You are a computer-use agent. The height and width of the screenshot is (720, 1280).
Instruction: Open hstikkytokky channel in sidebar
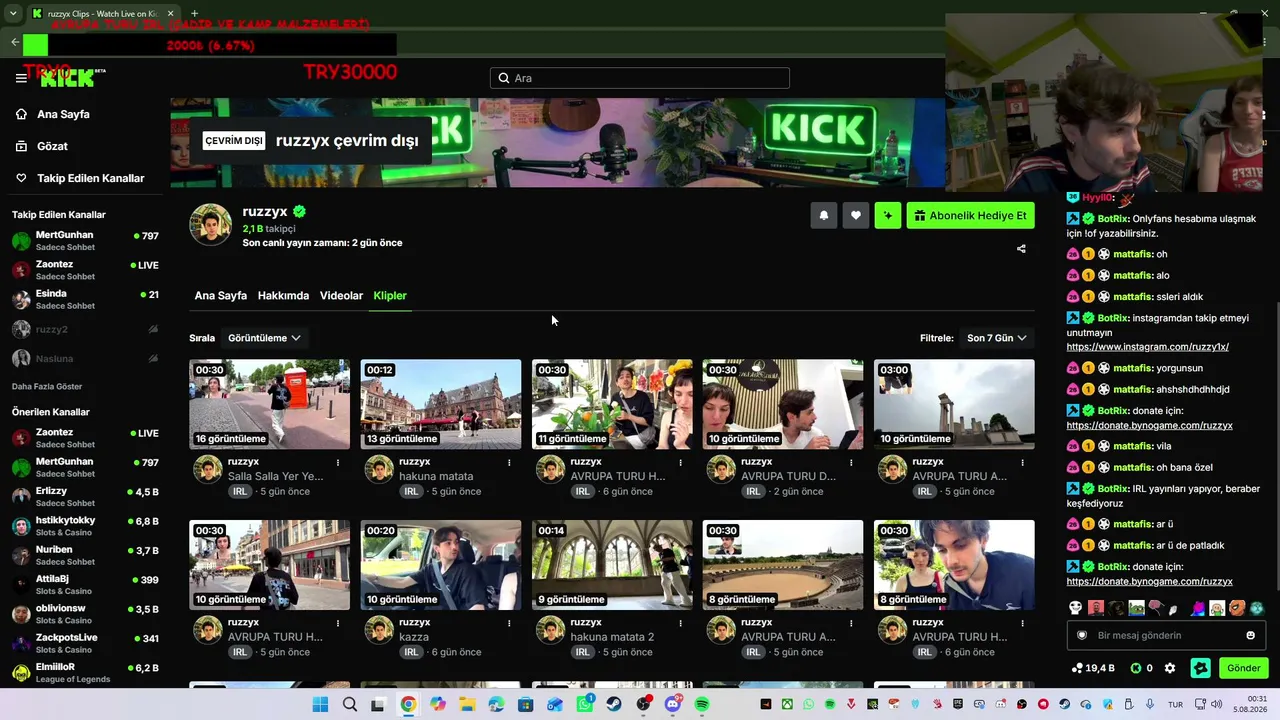[85, 526]
